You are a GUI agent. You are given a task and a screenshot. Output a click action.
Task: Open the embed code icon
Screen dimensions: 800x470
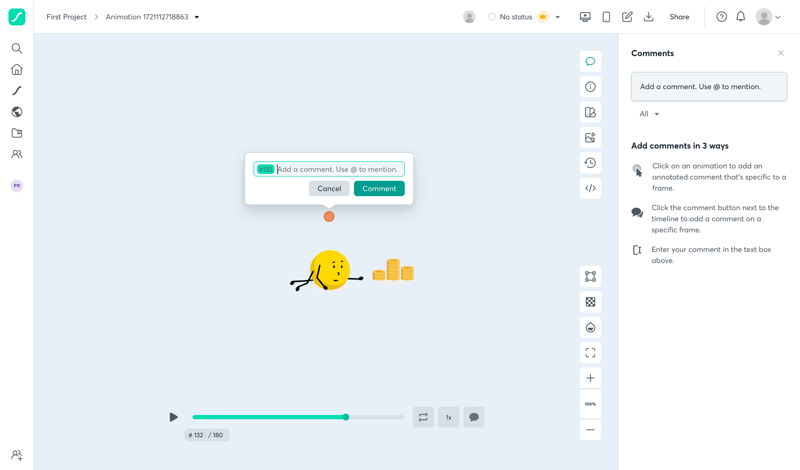point(590,188)
